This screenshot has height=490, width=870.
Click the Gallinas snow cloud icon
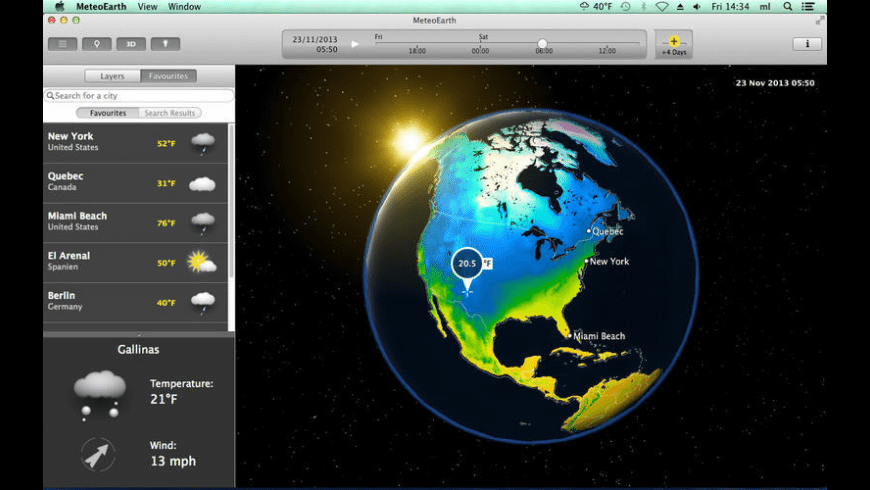[x=100, y=395]
